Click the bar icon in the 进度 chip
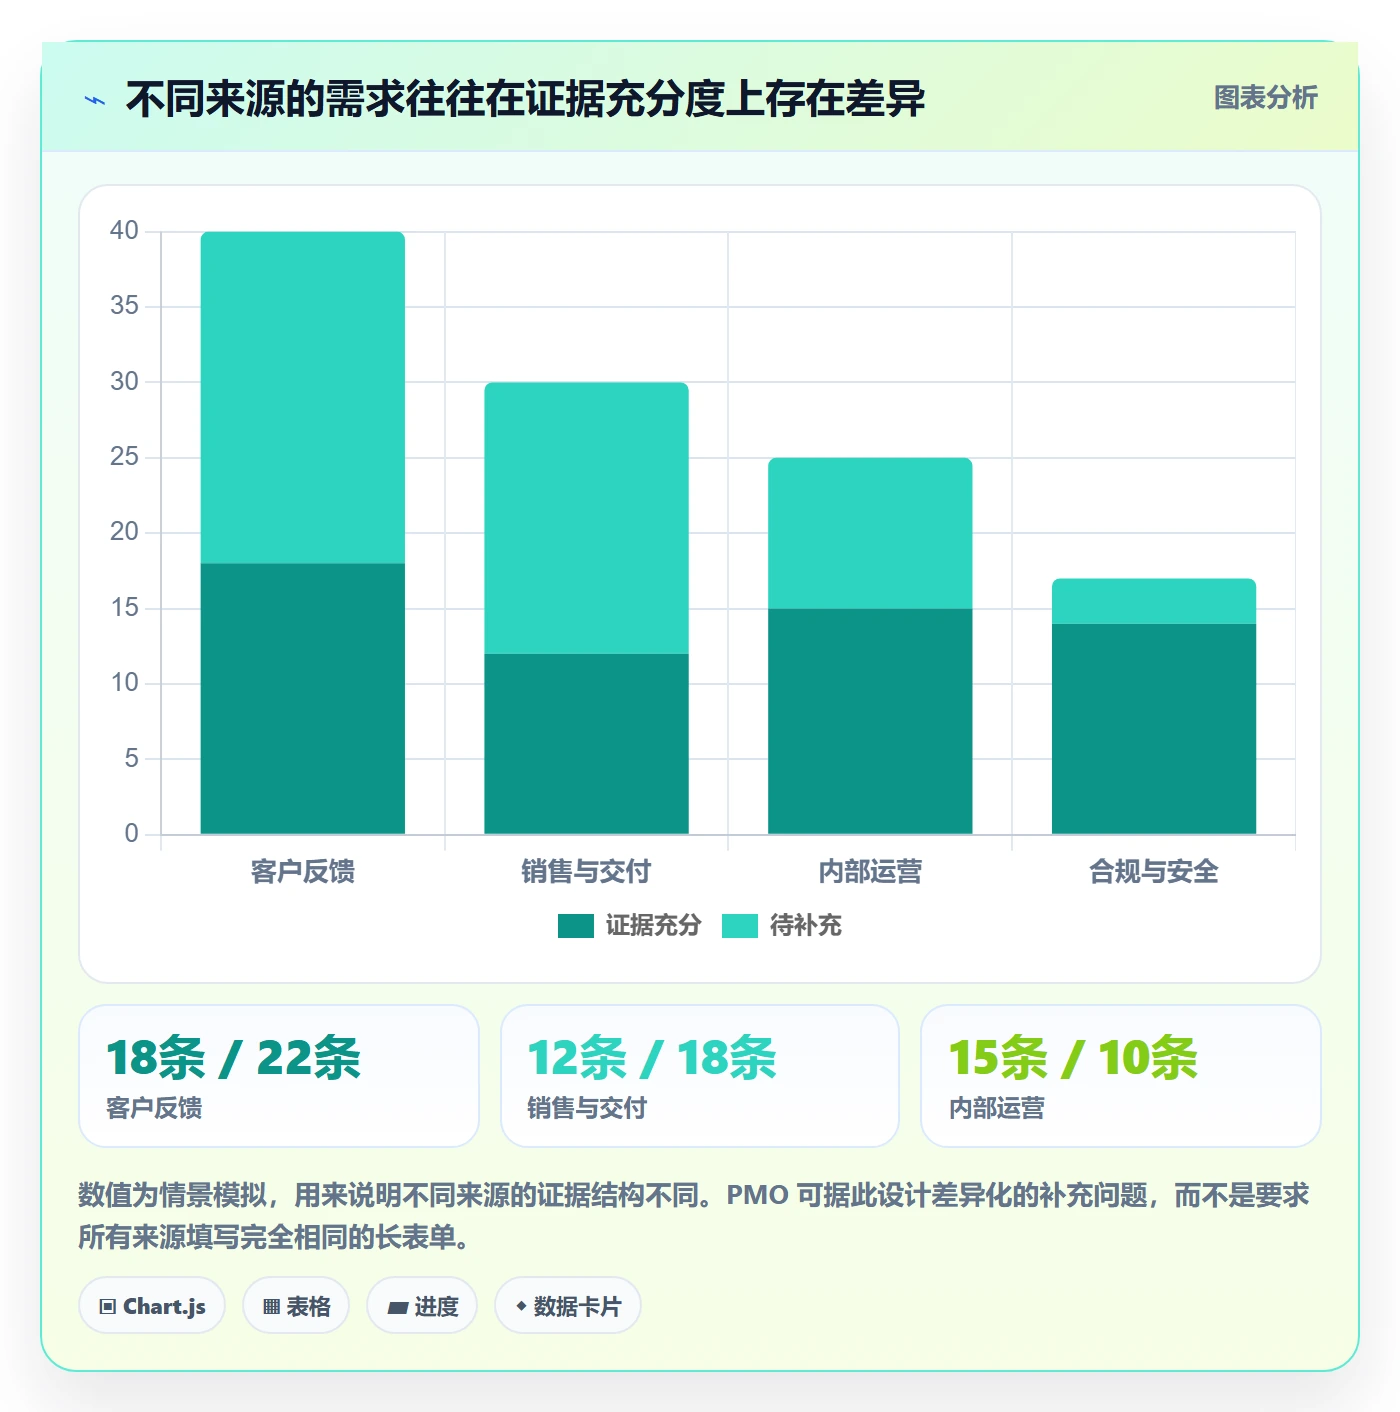 point(397,1308)
